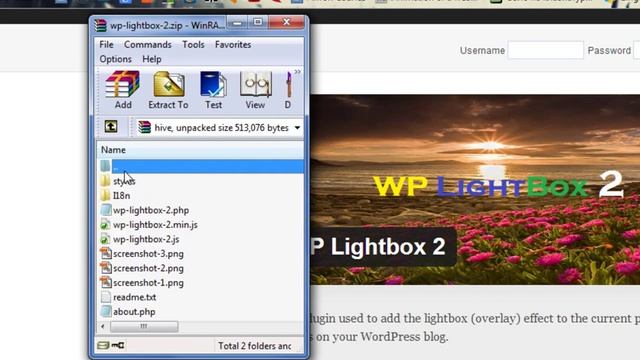Click the horizontal scrollbar thumb in file list

[144, 326]
